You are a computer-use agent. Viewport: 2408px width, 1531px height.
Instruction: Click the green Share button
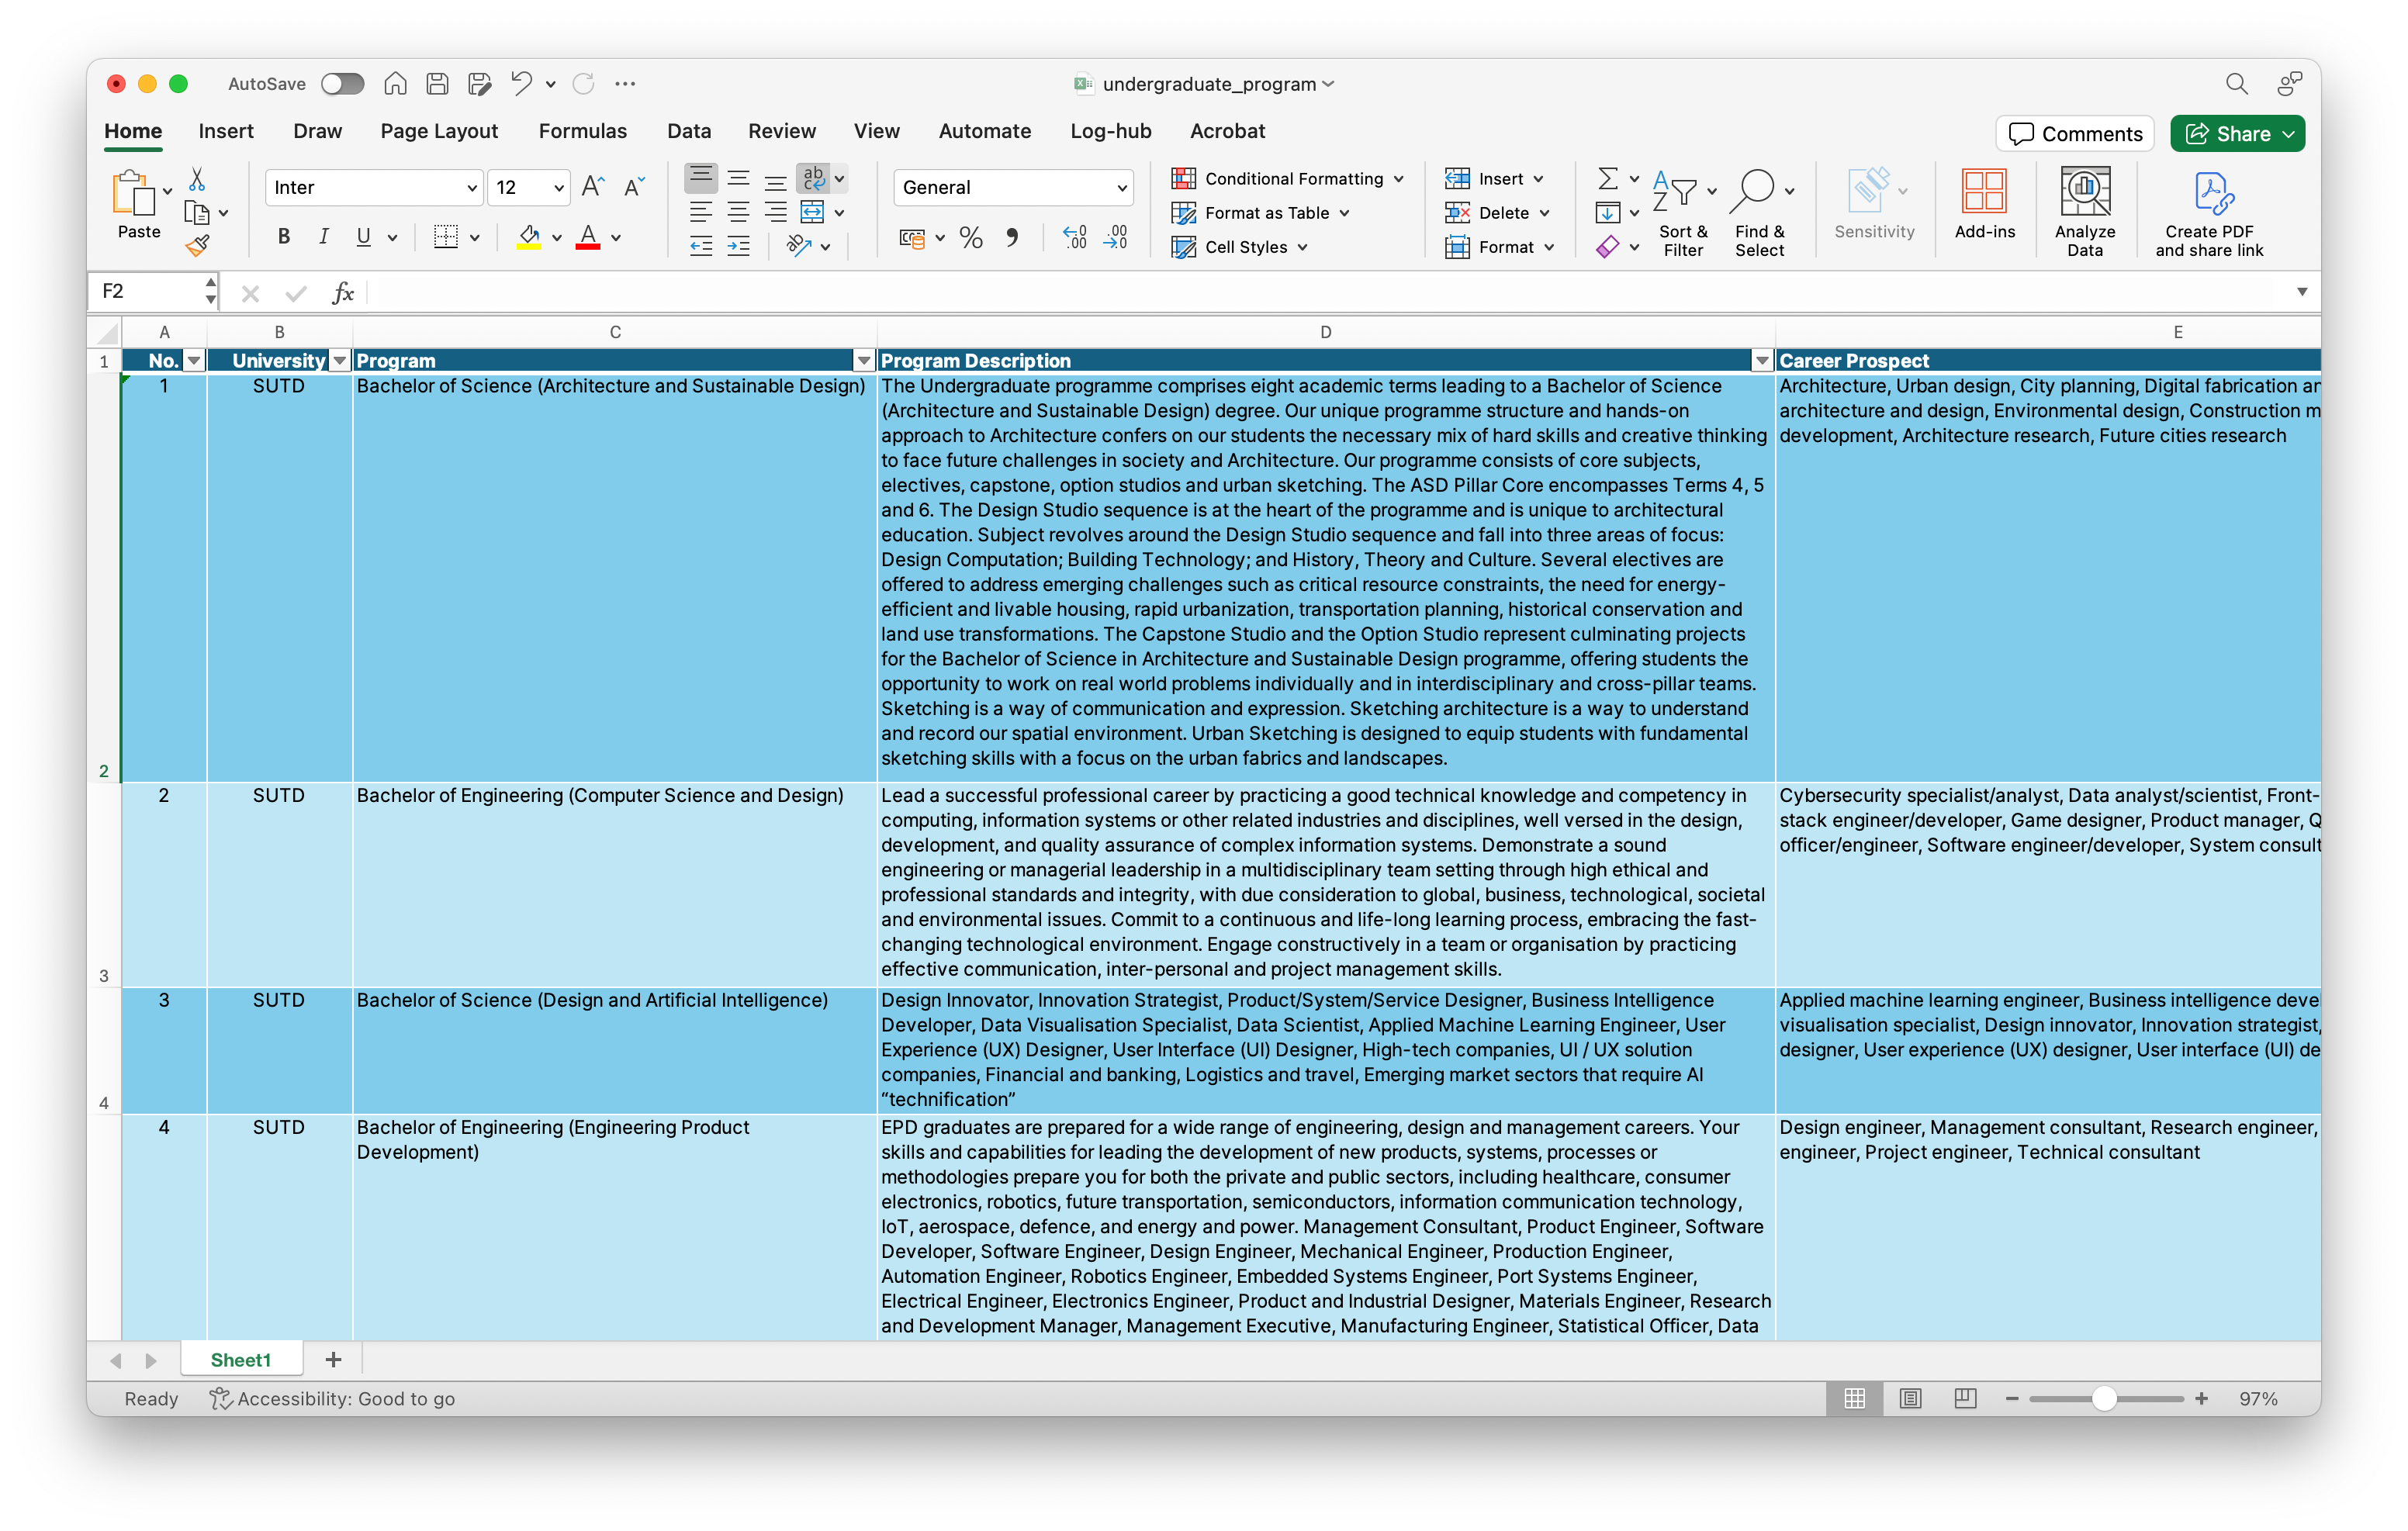tap(2238, 134)
